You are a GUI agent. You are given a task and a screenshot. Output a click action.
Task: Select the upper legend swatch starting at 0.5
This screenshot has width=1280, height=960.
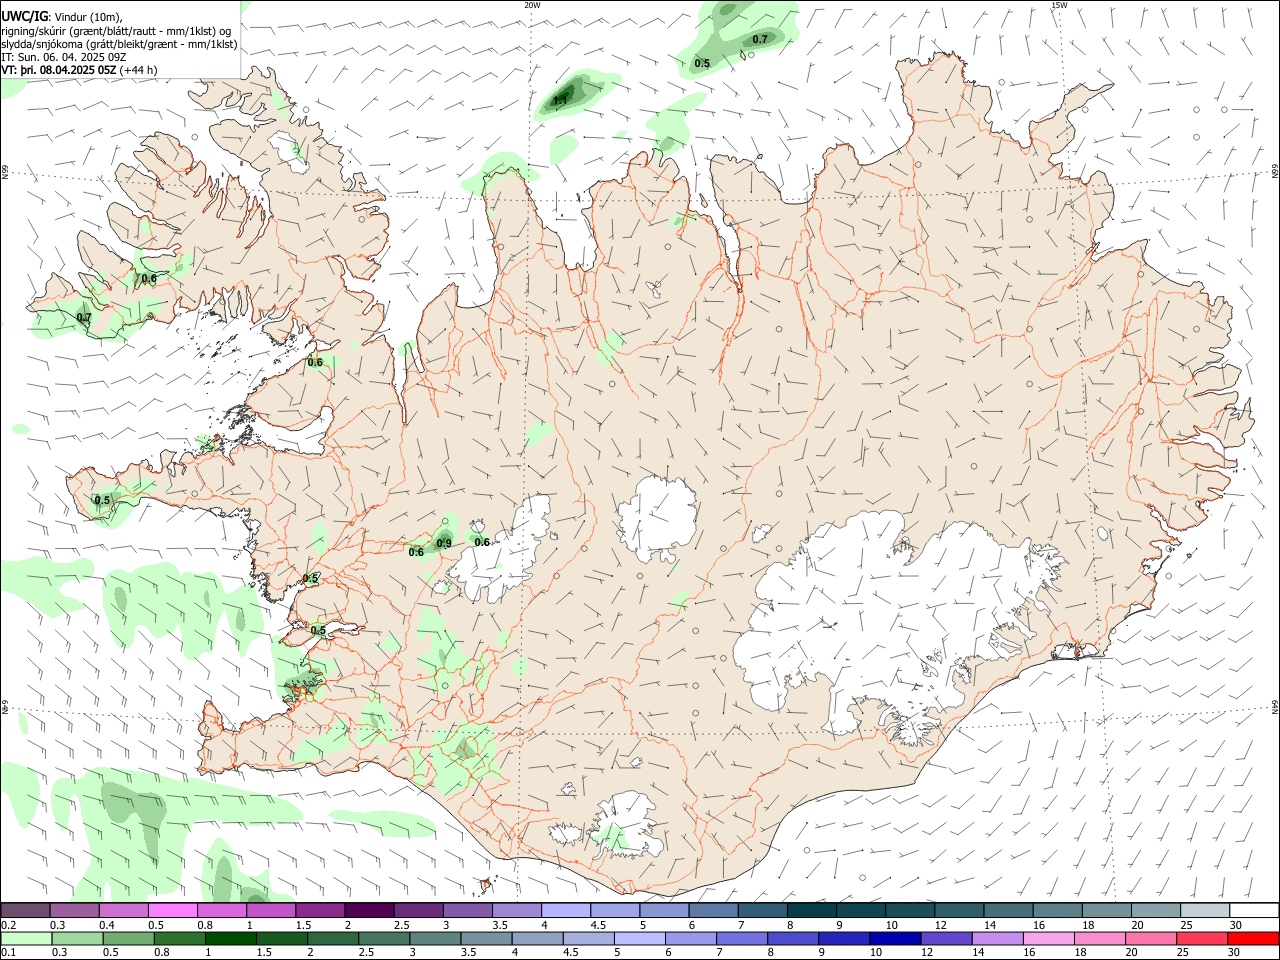point(173,911)
